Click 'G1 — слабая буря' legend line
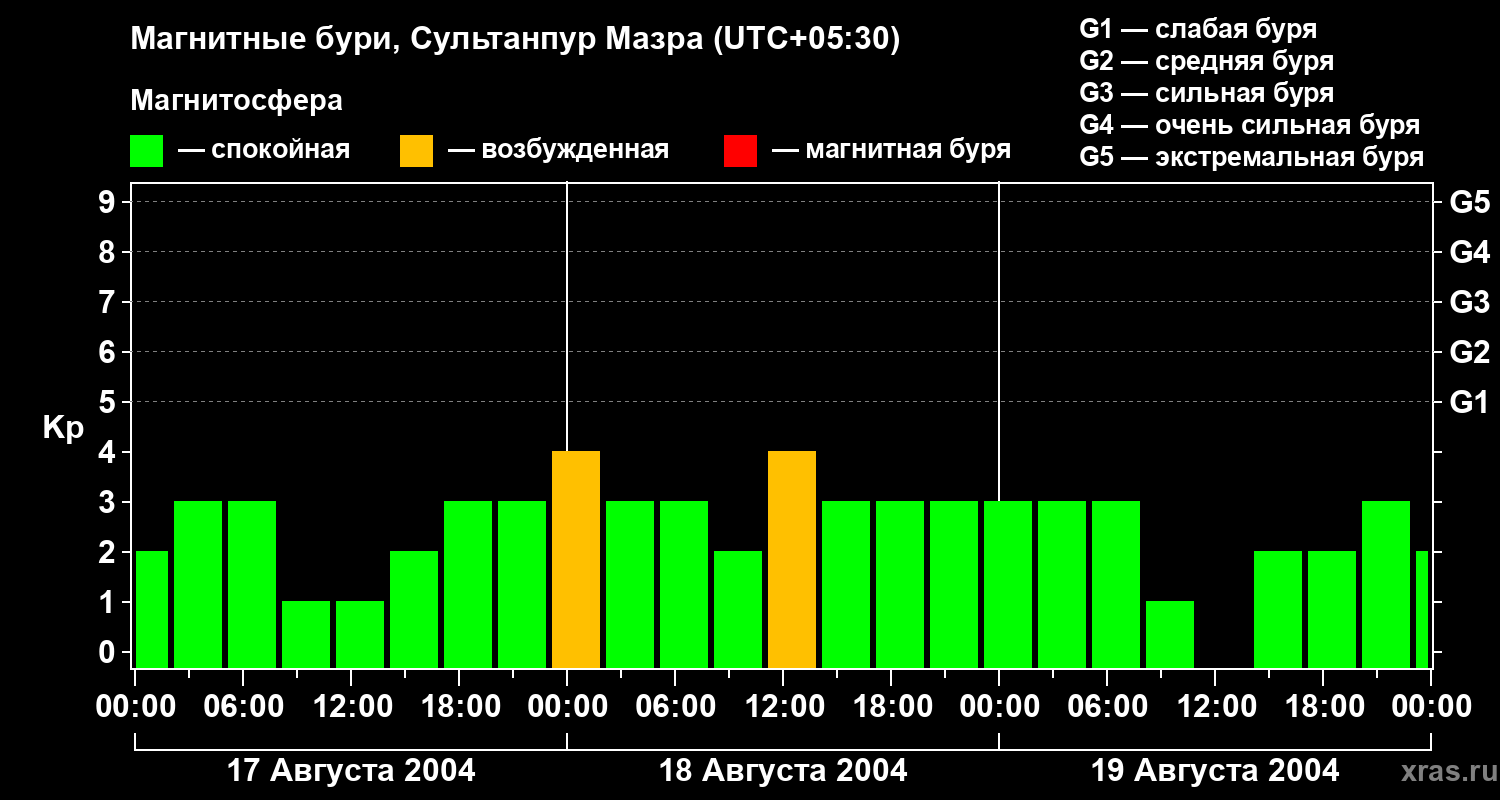The image size is (1500, 800). pyautogui.click(x=1198, y=29)
